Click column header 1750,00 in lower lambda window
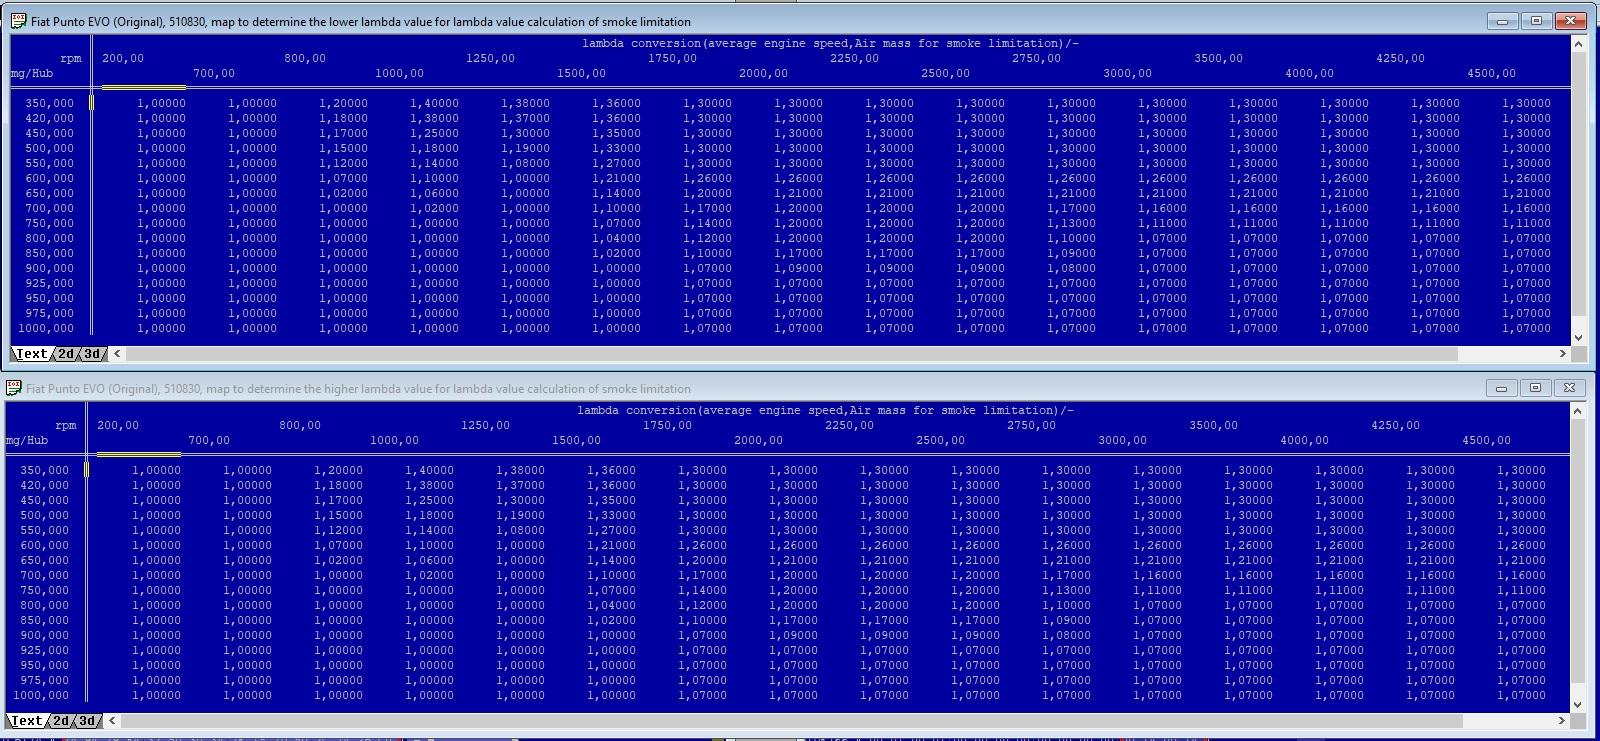Viewport: 1600px width, 741px height. (x=672, y=58)
